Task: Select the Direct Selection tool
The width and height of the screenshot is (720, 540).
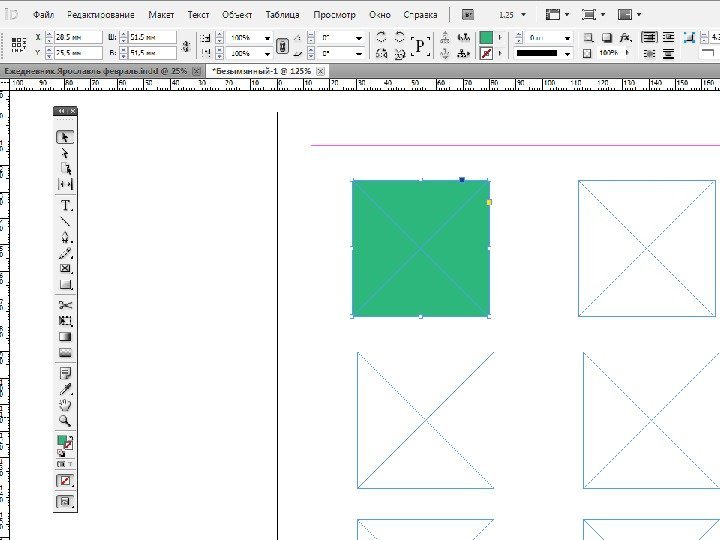Action: pyautogui.click(x=65, y=153)
